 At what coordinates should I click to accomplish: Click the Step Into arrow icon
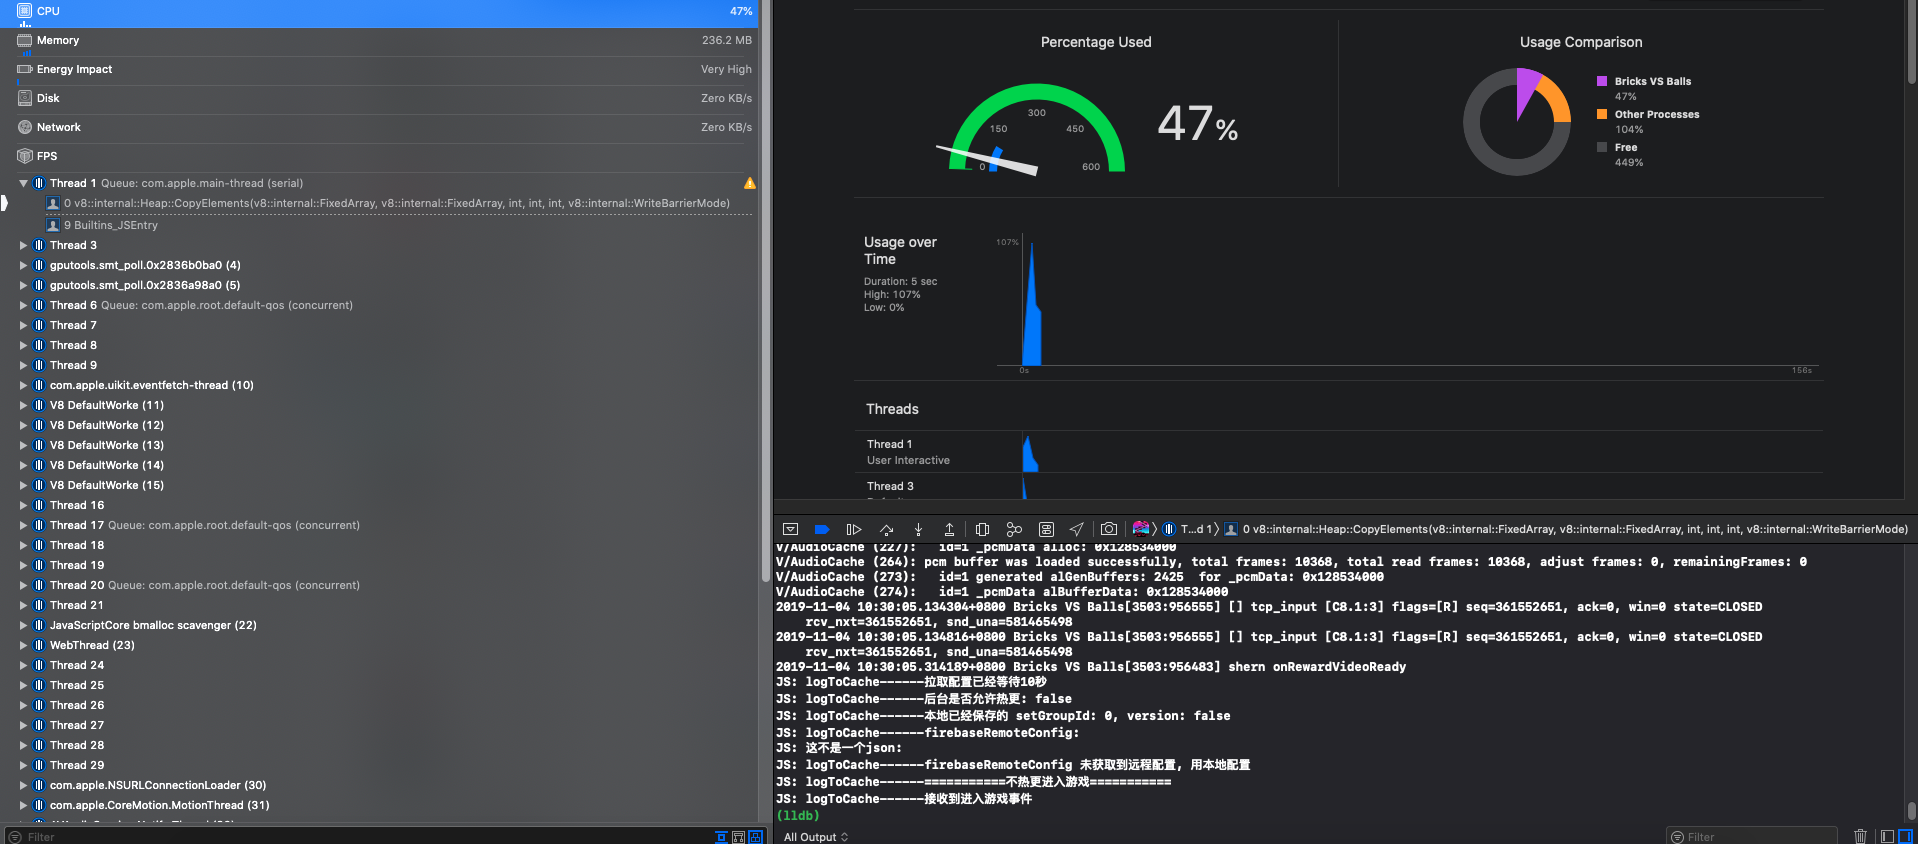click(918, 529)
